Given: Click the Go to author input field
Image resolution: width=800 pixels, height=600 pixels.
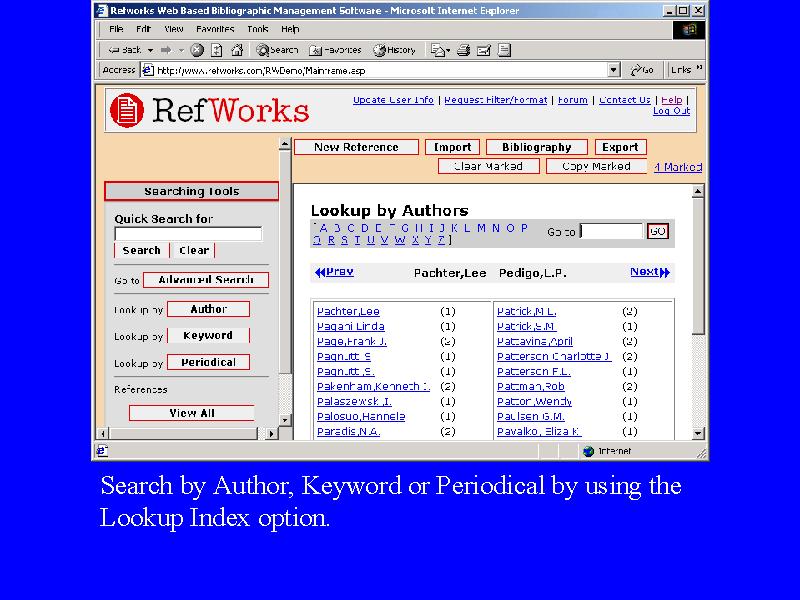Looking at the screenshot, I should (611, 231).
